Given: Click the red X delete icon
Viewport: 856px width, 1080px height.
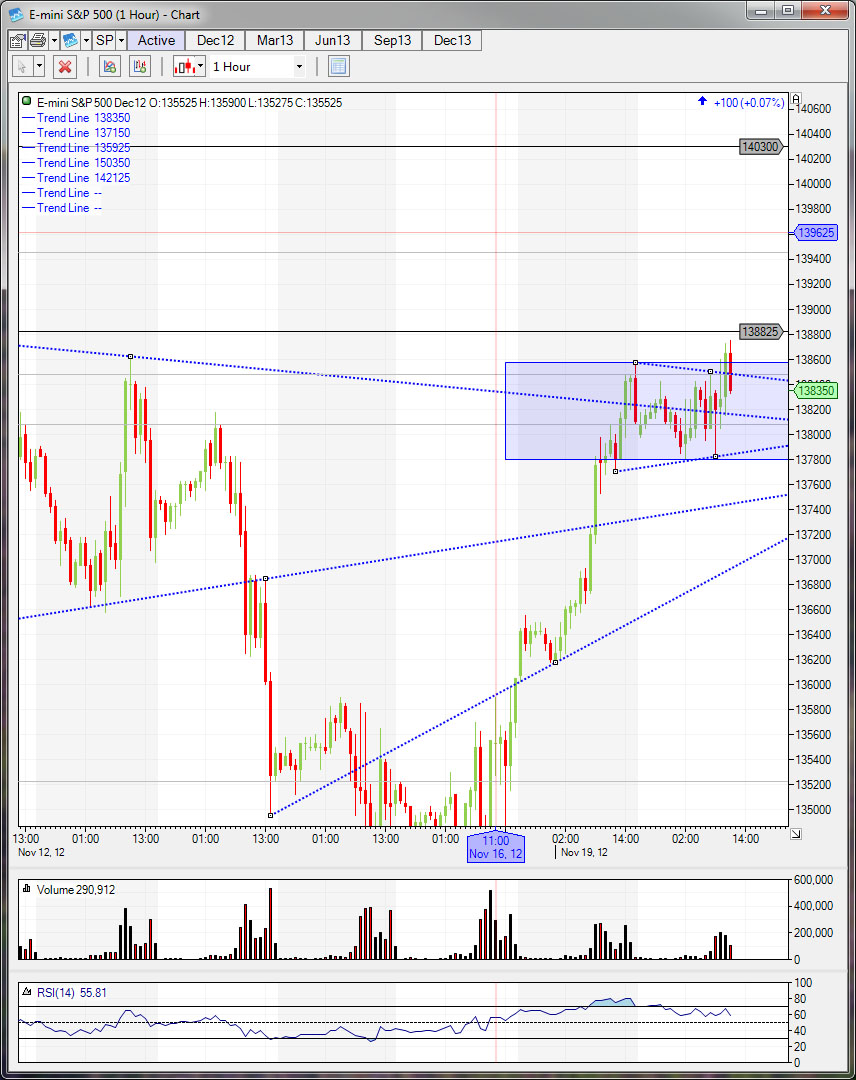Looking at the screenshot, I should point(65,67).
